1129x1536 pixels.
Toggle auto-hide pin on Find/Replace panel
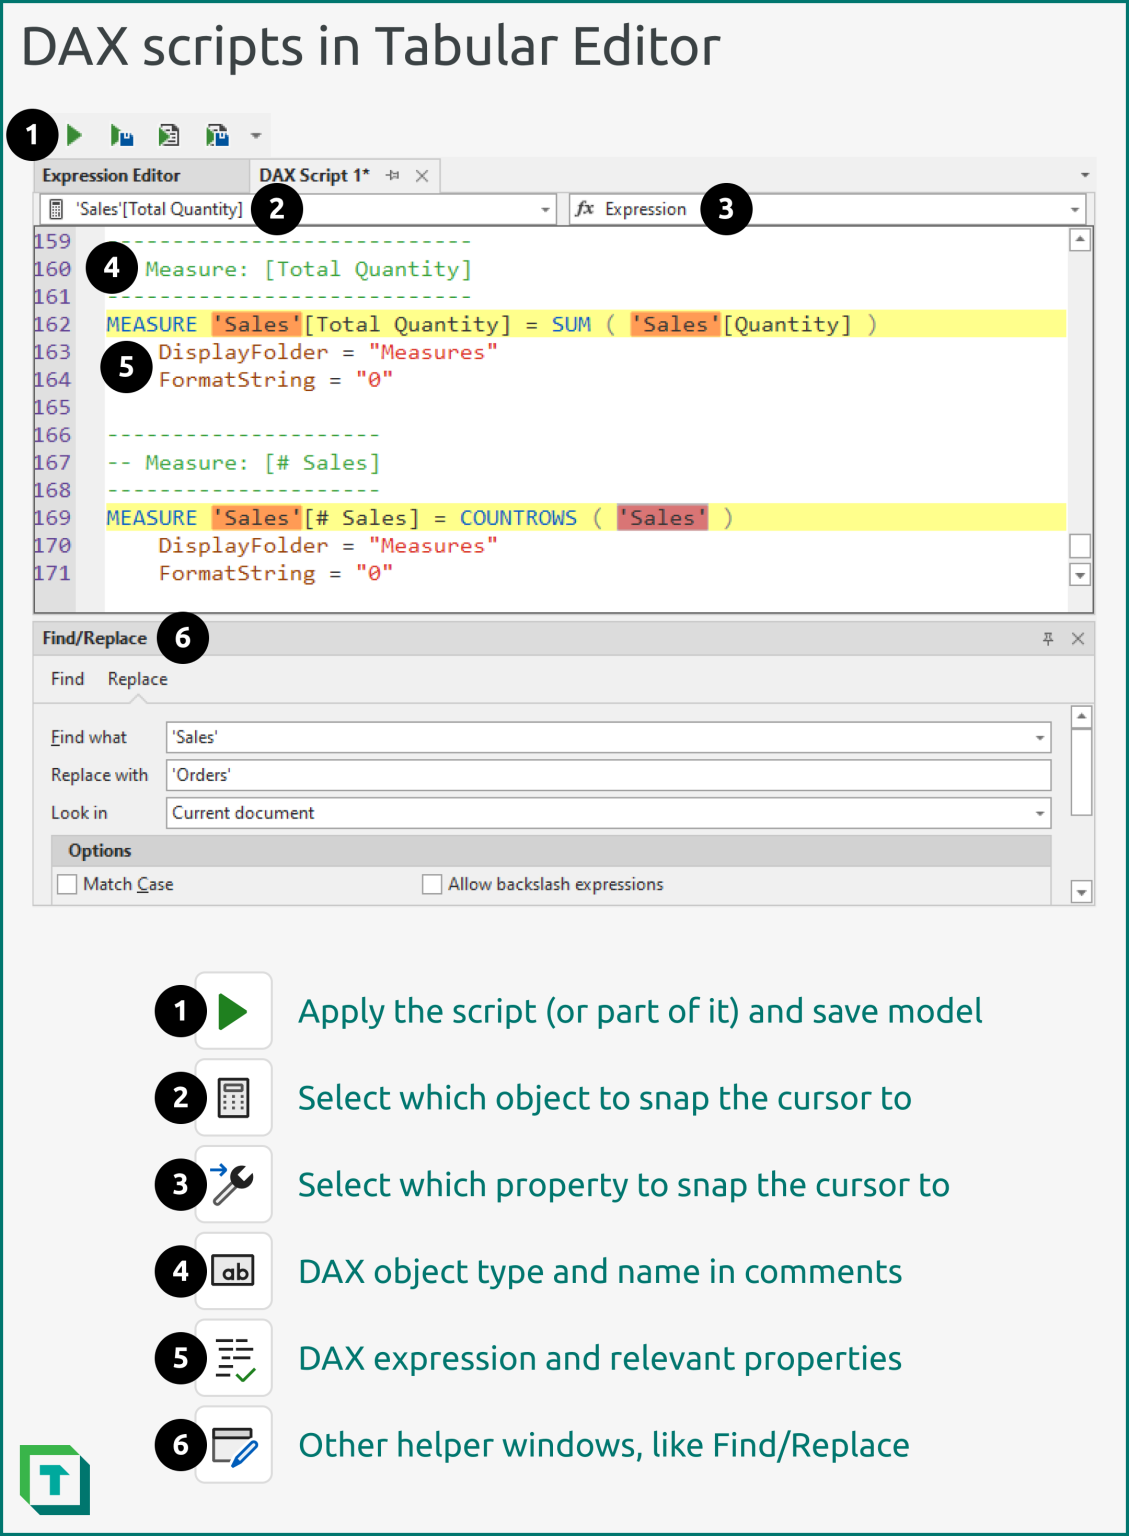(x=1047, y=638)
